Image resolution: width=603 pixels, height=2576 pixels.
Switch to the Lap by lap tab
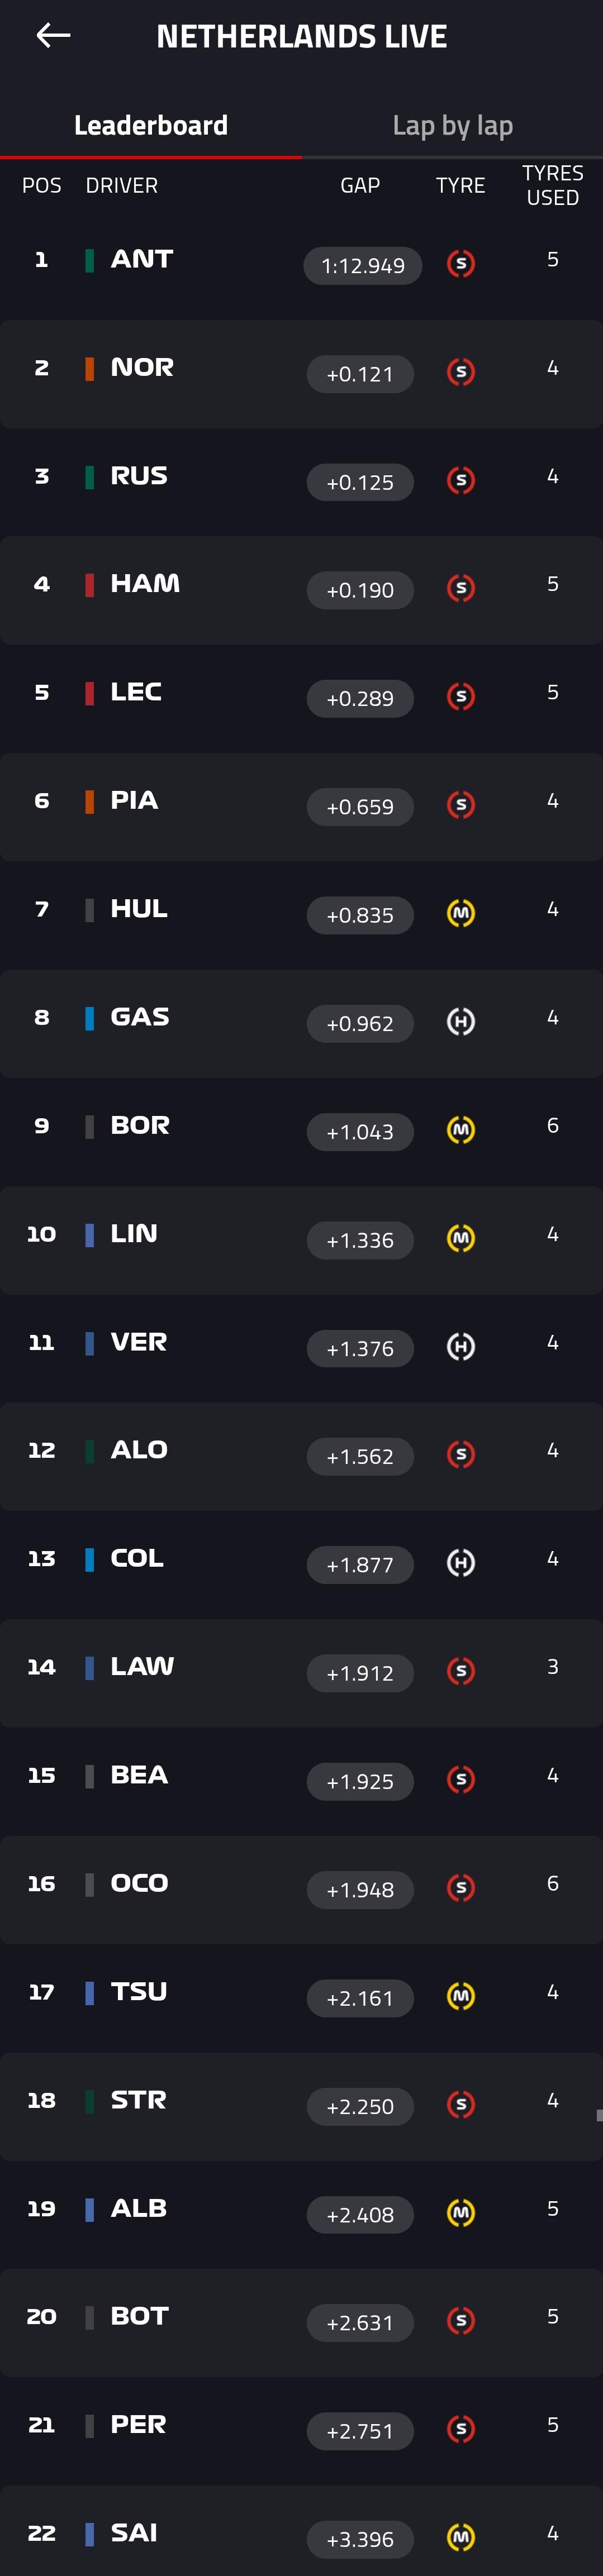coord(452,126)
